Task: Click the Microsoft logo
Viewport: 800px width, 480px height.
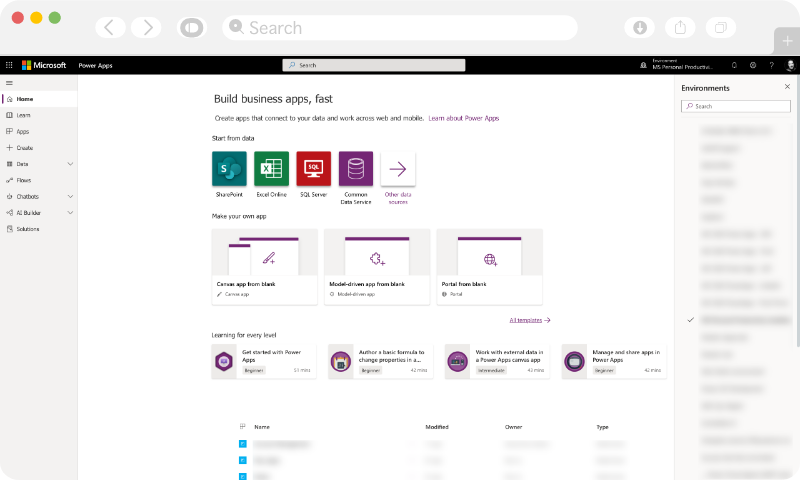Action: click(x=44, y=65)
